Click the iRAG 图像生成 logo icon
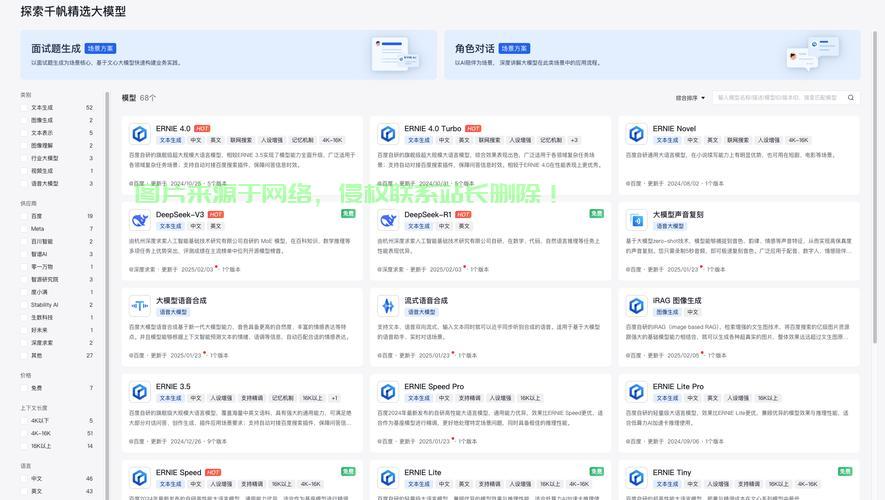This screenshot has width=885, height=500. click(x=636, y=306)
